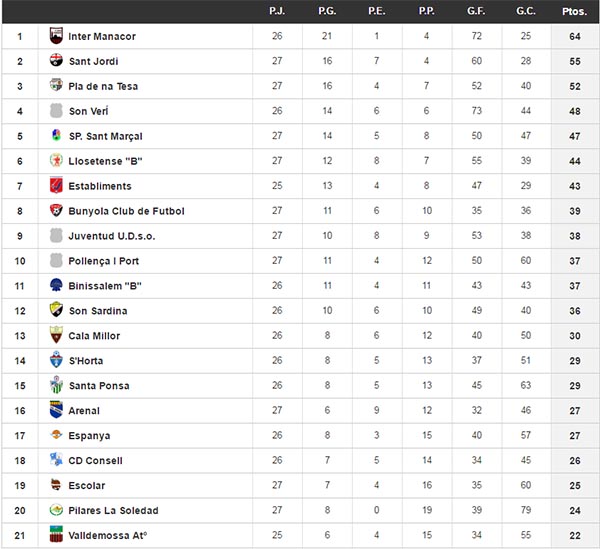600x549 pixels.
Task: Click the P.G. column header
Action: (327, 11)
